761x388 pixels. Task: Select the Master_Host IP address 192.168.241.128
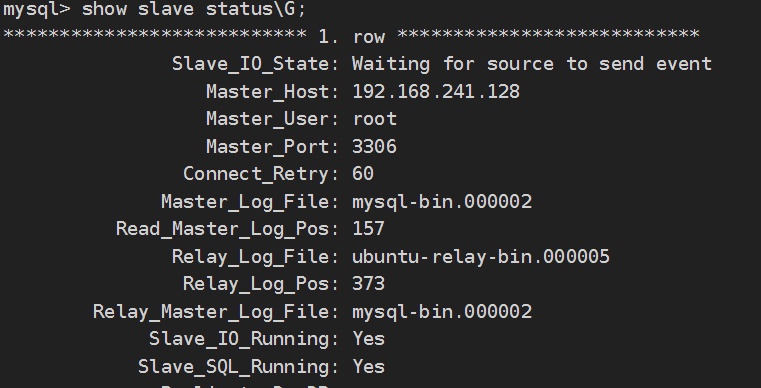tap(436, 91)
